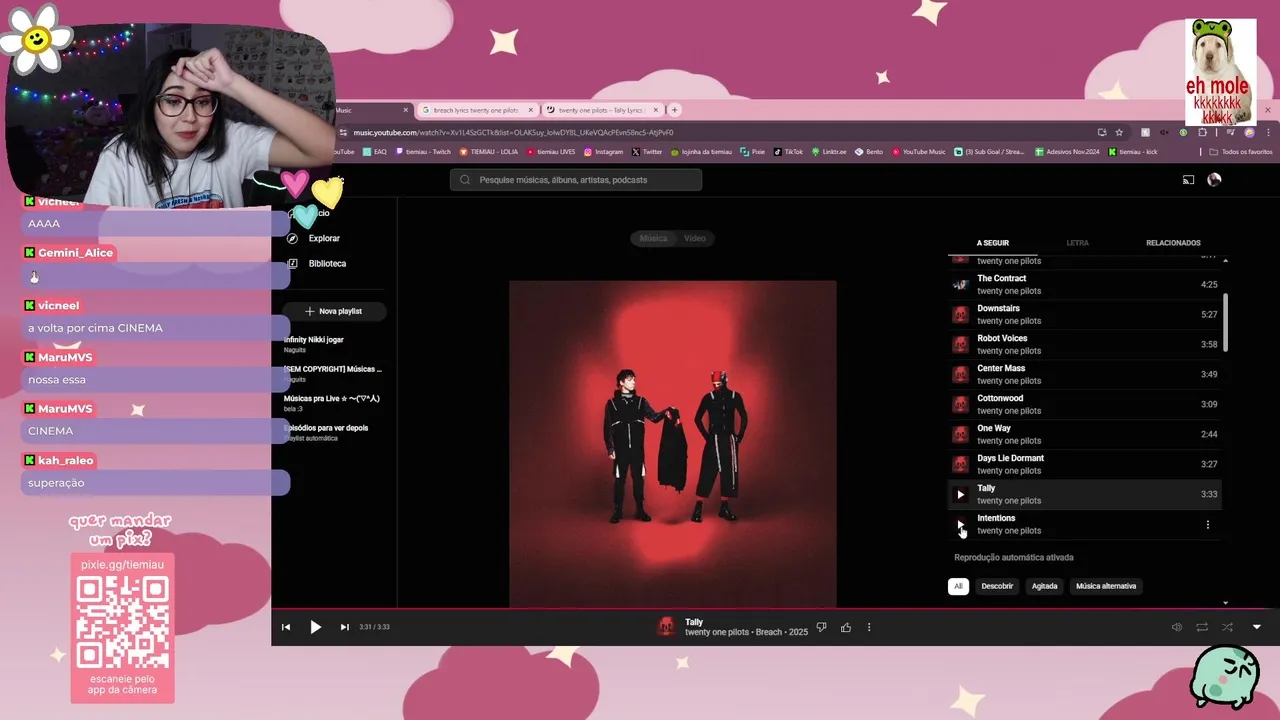Select the Música alternativa filter chip
Screen dimensions: 1280x720
point(1106,586)
